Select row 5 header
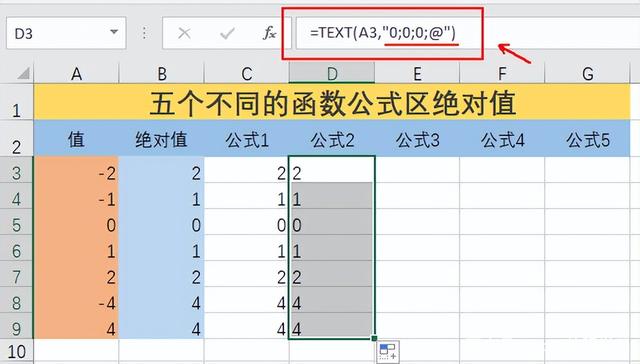This screenshot has width=640, height=364. point(16,222)
